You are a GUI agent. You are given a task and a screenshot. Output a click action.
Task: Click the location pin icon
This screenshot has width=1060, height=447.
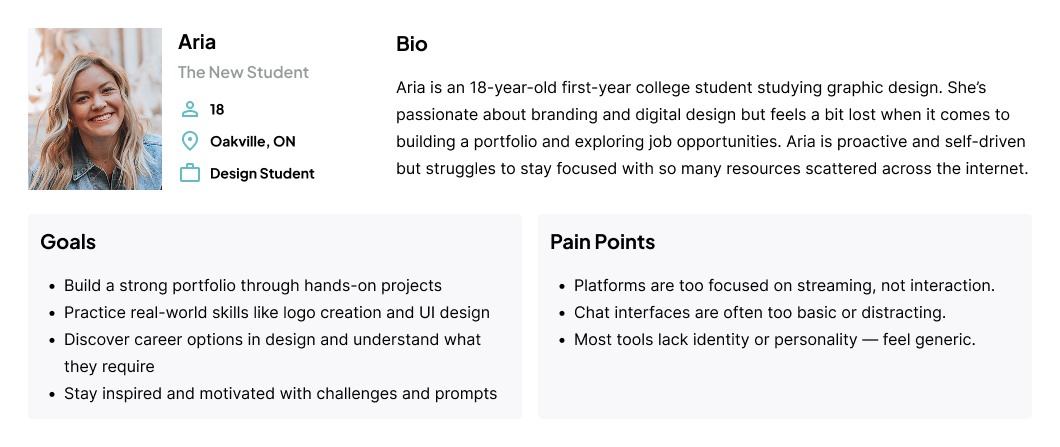point(190,141)
